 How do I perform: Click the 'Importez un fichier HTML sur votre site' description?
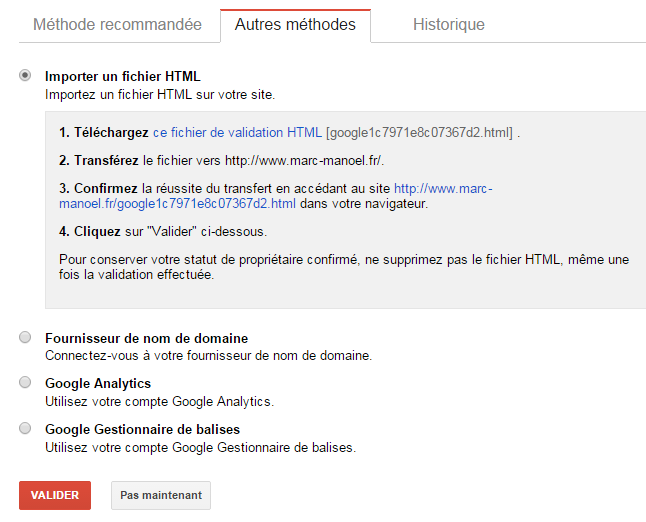click(x=159, y=94)
